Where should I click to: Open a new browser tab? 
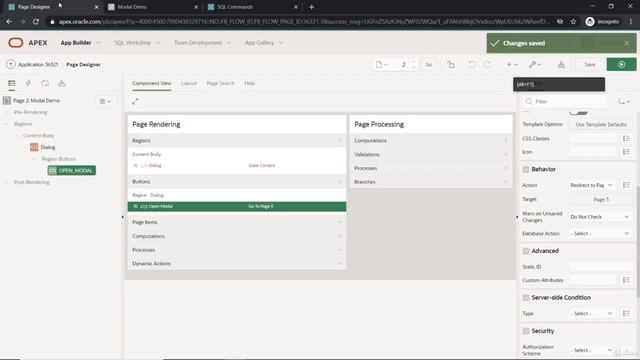pyautogui.click(x=311, y=7)
